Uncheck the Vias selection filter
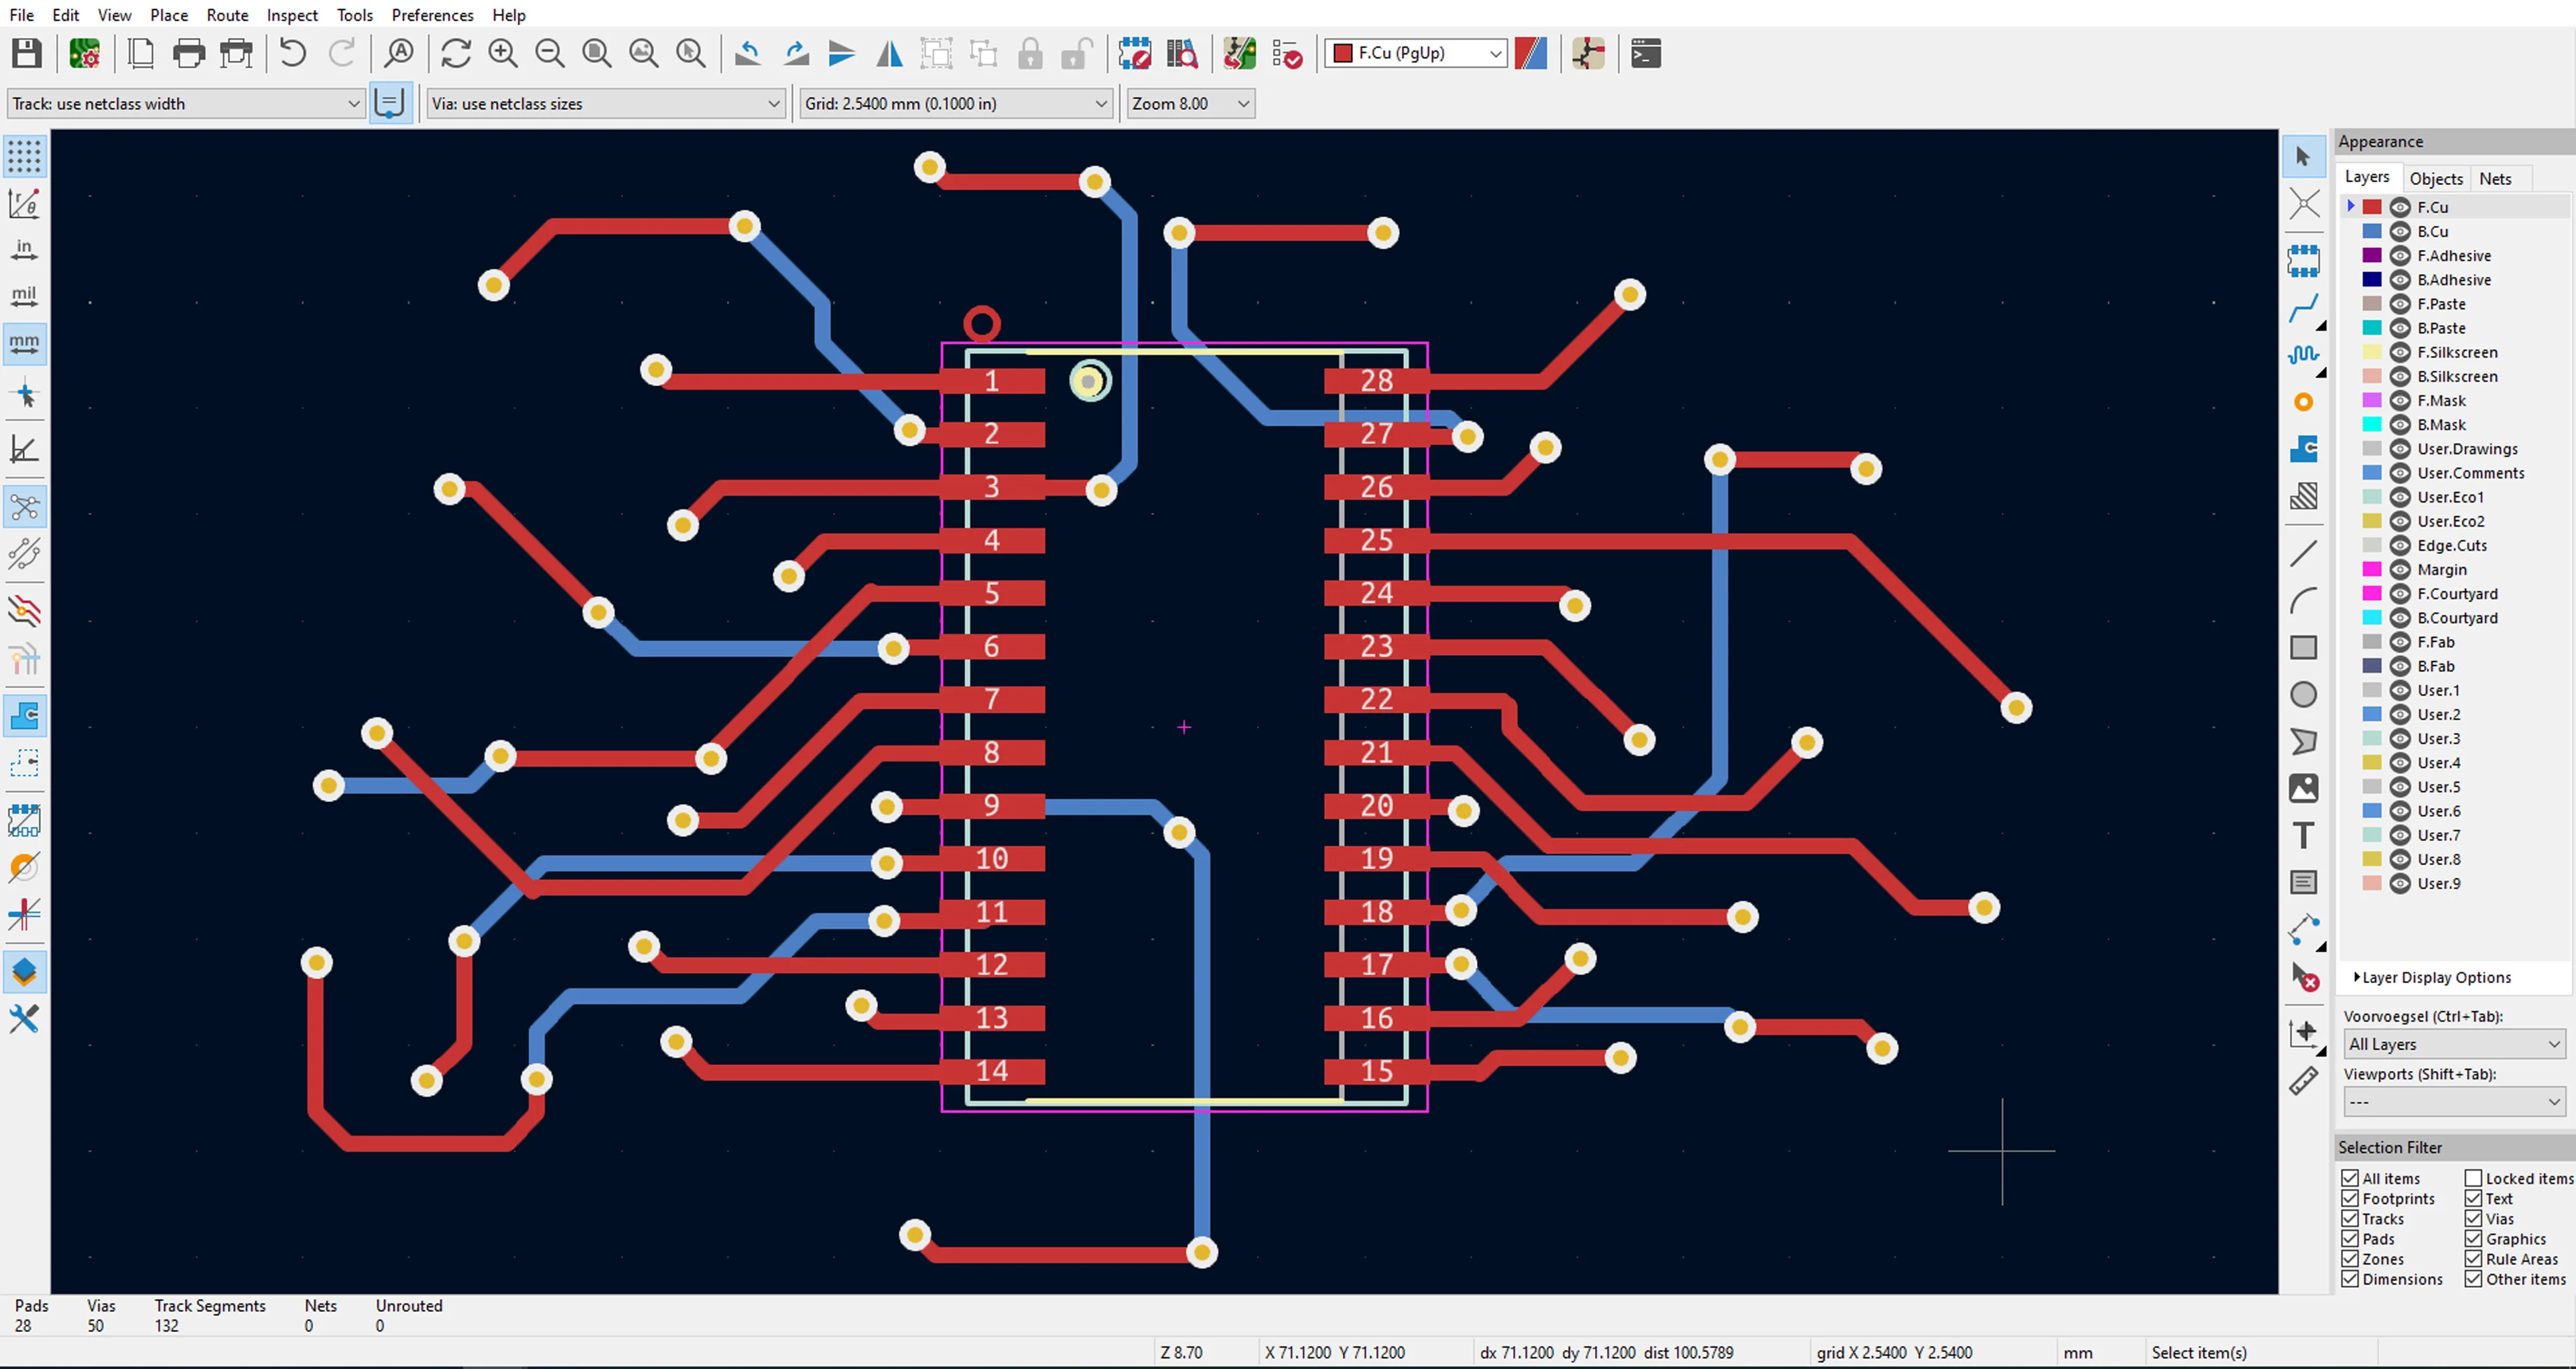 click(2473, 1218)
